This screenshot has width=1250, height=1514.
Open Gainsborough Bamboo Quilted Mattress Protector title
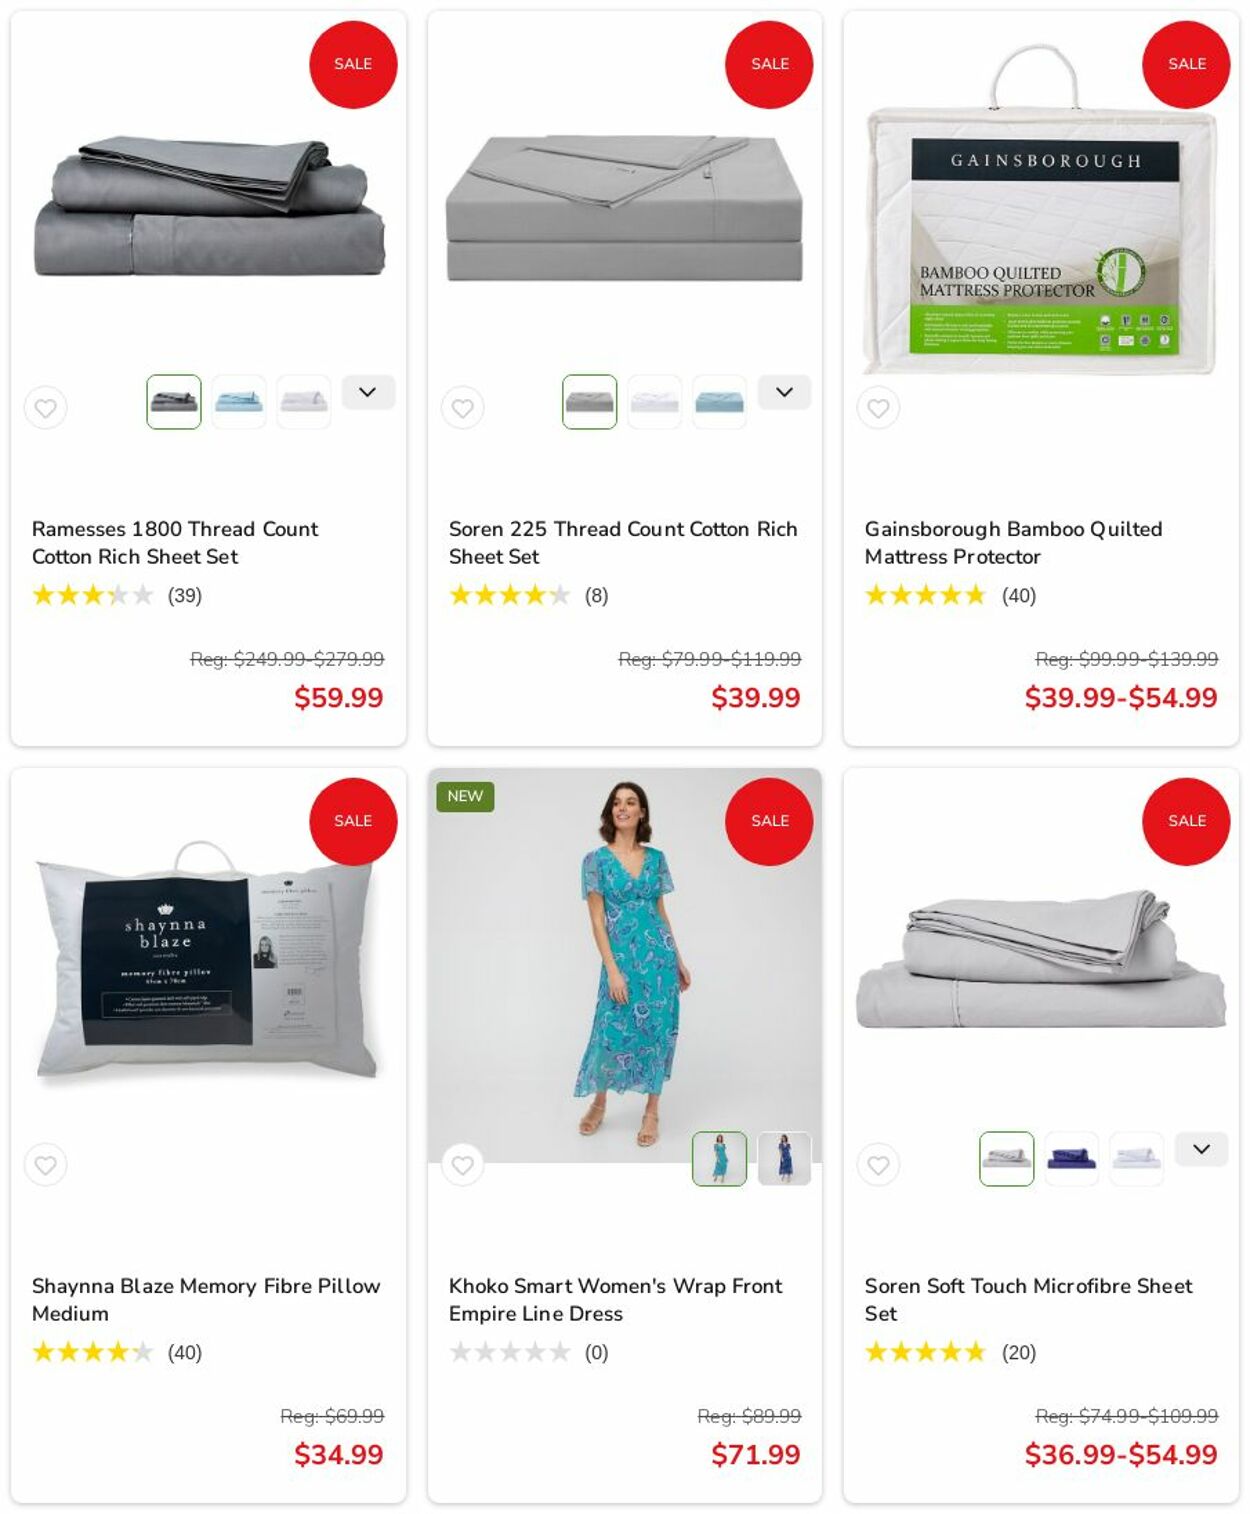click(1013, 543)
